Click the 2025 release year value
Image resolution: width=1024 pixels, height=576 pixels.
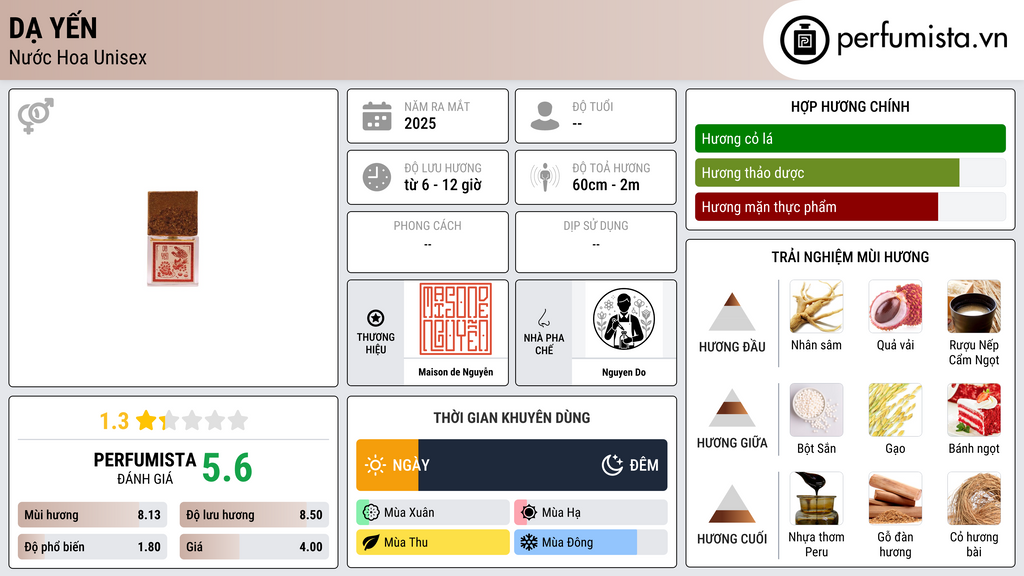pos(420,123)
